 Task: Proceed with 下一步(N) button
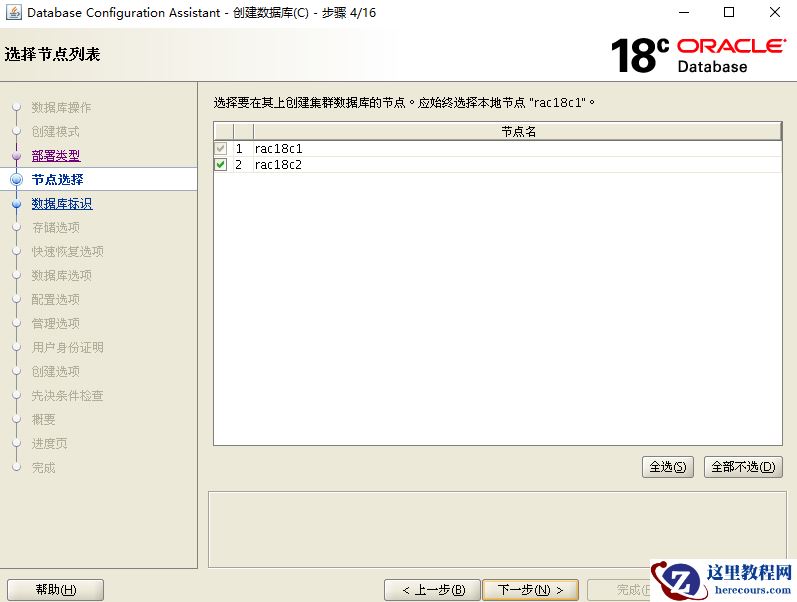(530, 590)
